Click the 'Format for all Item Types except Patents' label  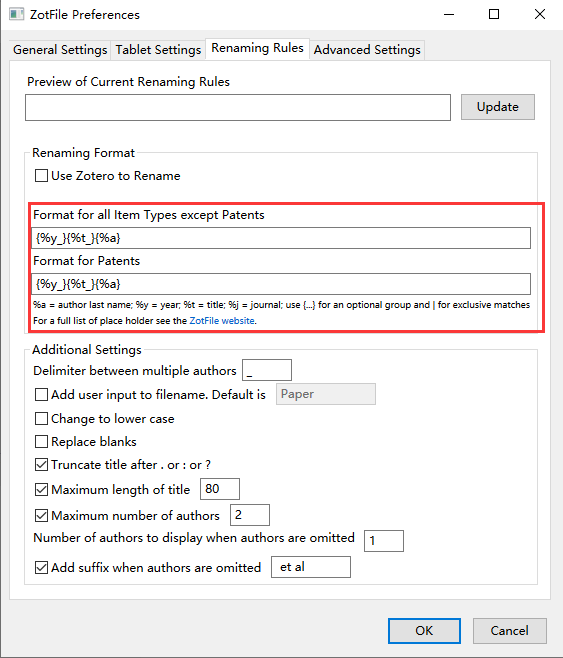[149, 215]
